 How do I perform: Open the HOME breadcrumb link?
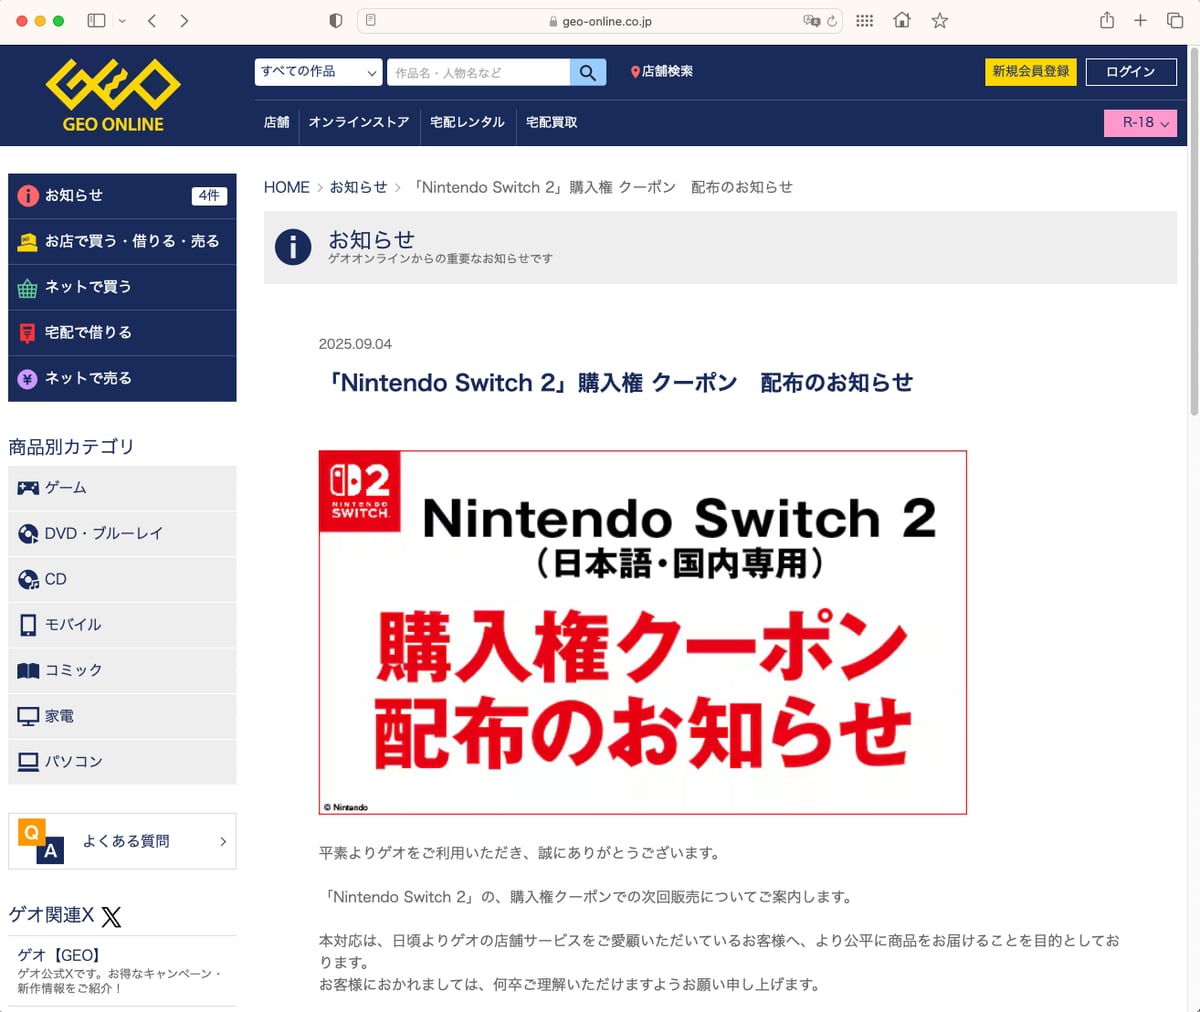click(287, 186)
